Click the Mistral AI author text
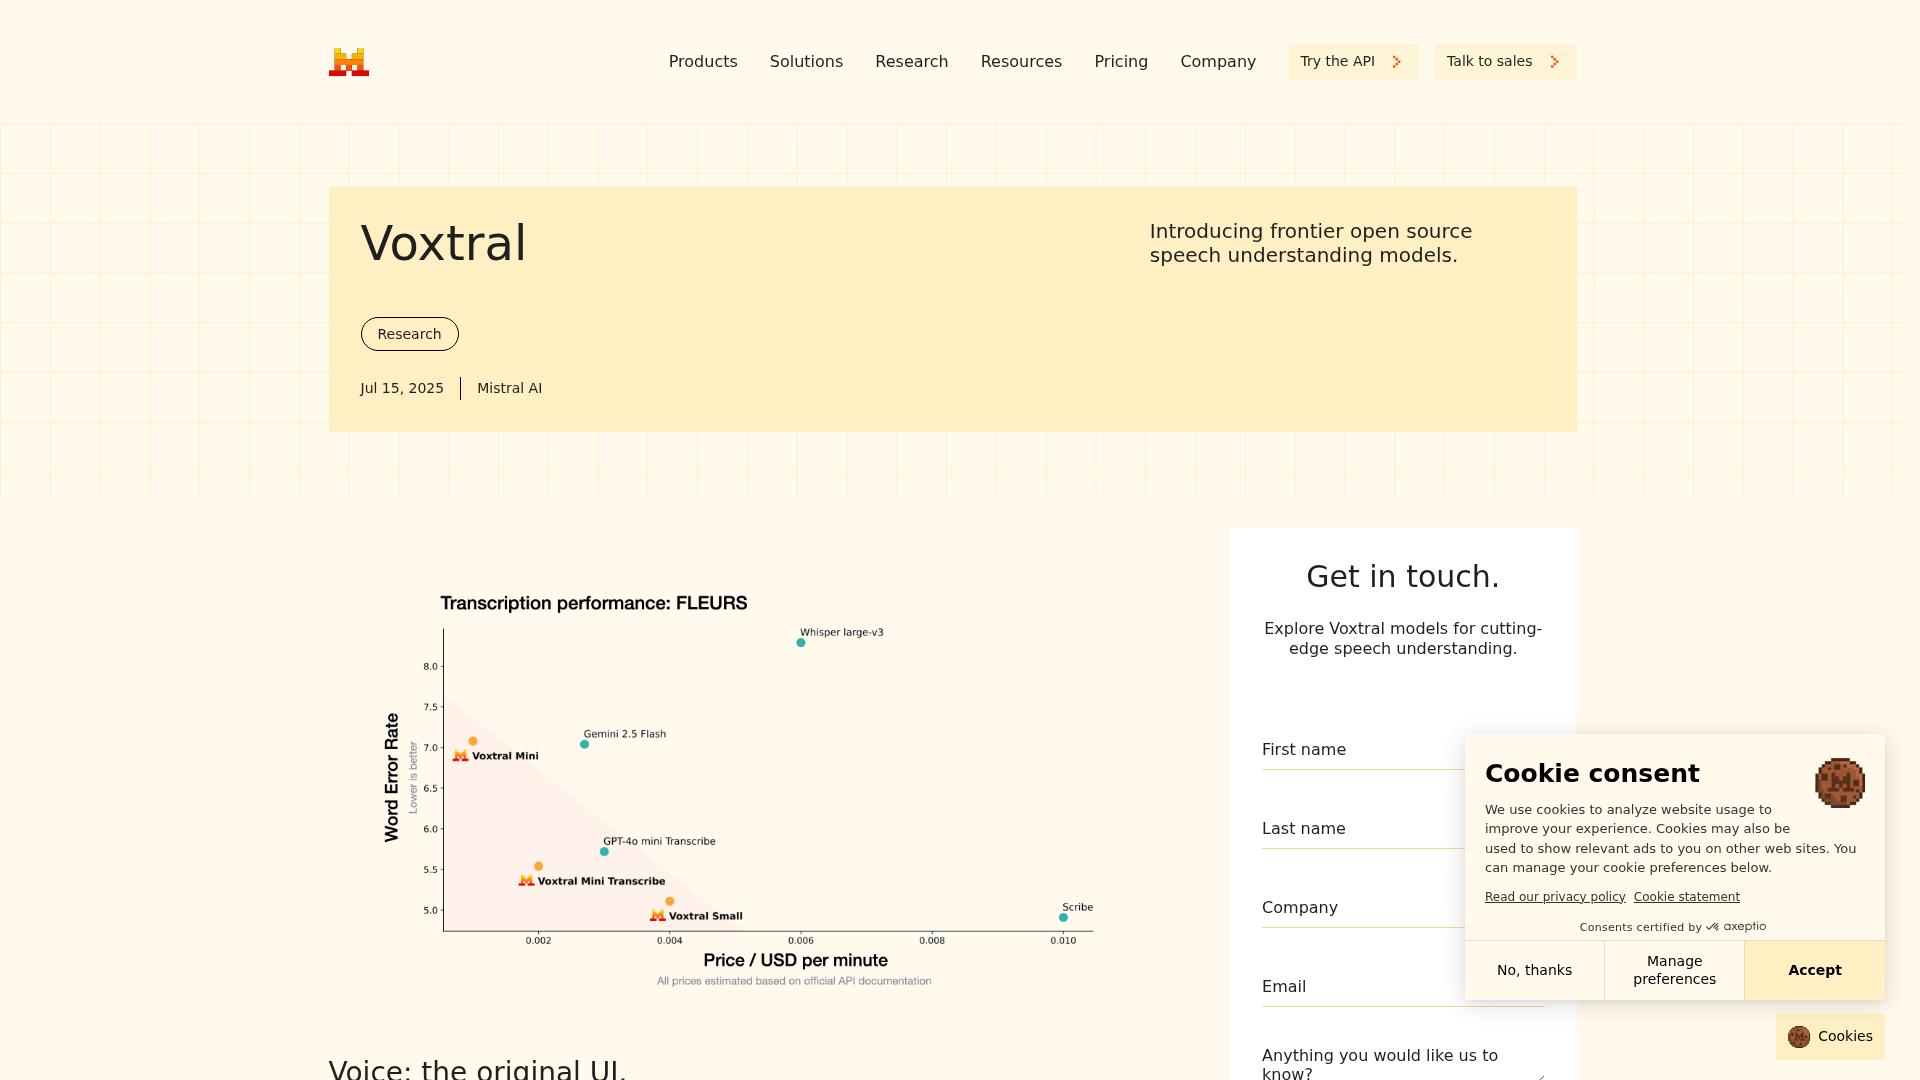The width and height of the screenshot is (1920, 1080). coord(509,388)
